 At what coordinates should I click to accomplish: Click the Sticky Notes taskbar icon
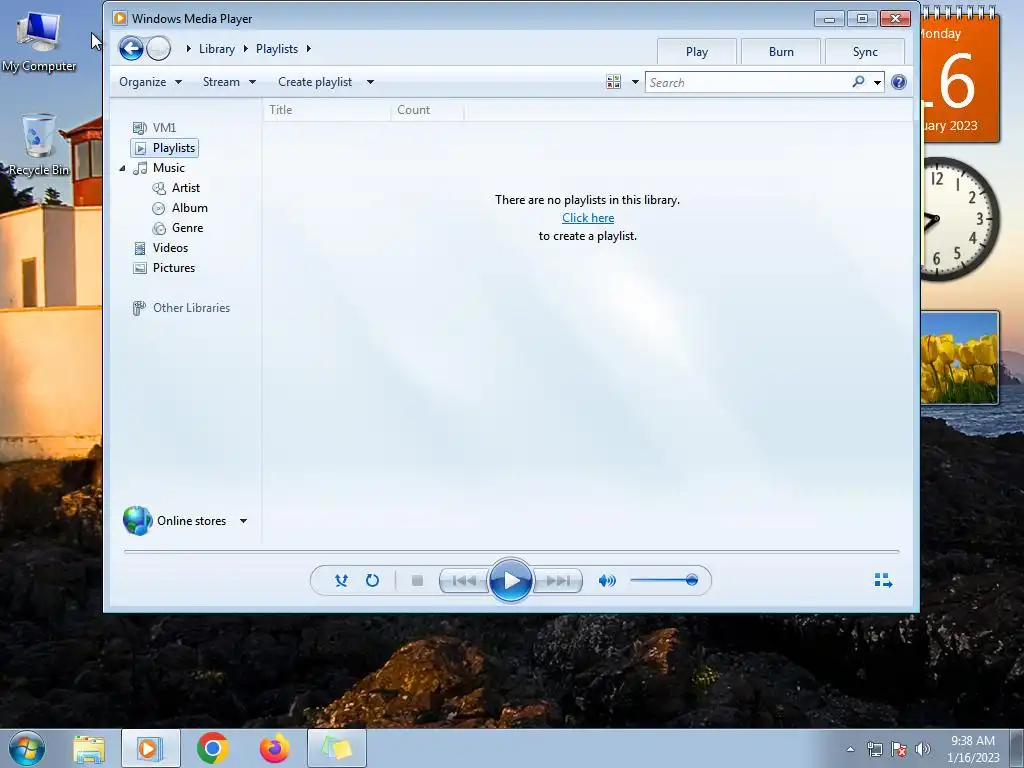point(336,748)
